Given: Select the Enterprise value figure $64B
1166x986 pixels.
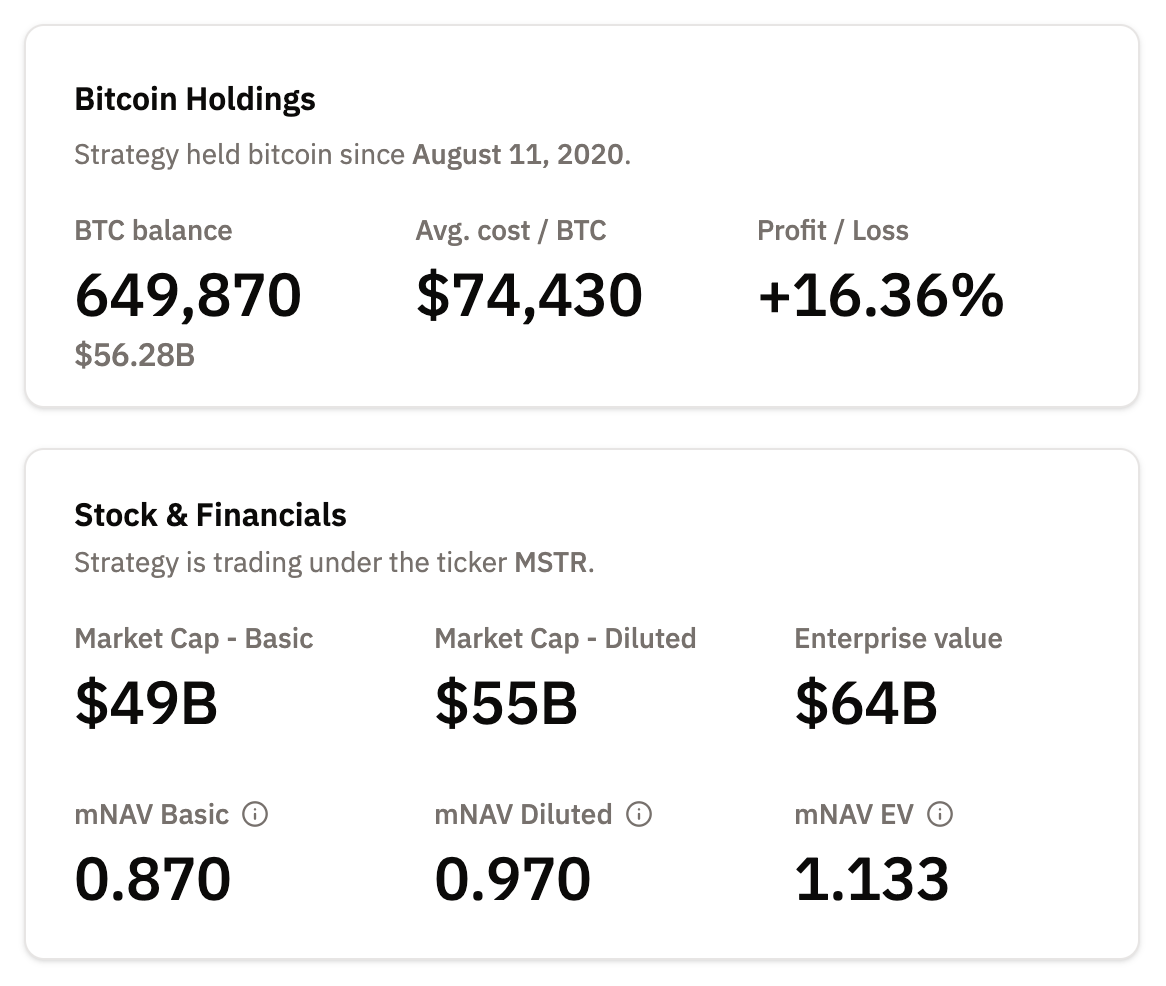Looking at the screenshot, I should click(865, 704).
